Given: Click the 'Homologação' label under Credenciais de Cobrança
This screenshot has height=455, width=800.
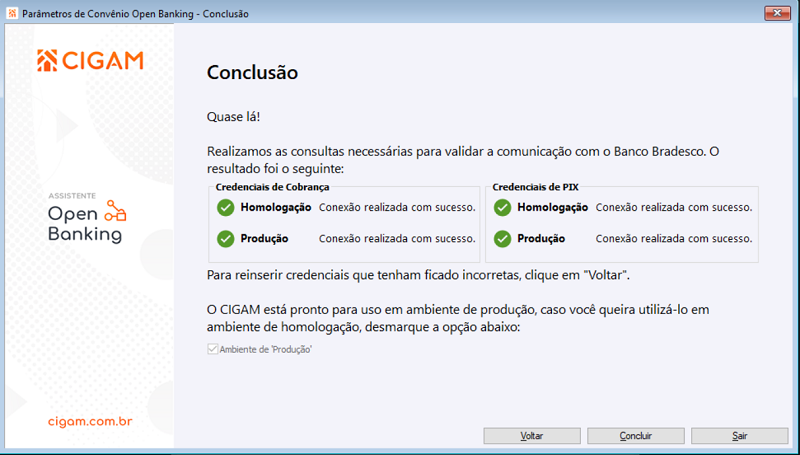Looking at the screenshot, I should tap(276, 208).
